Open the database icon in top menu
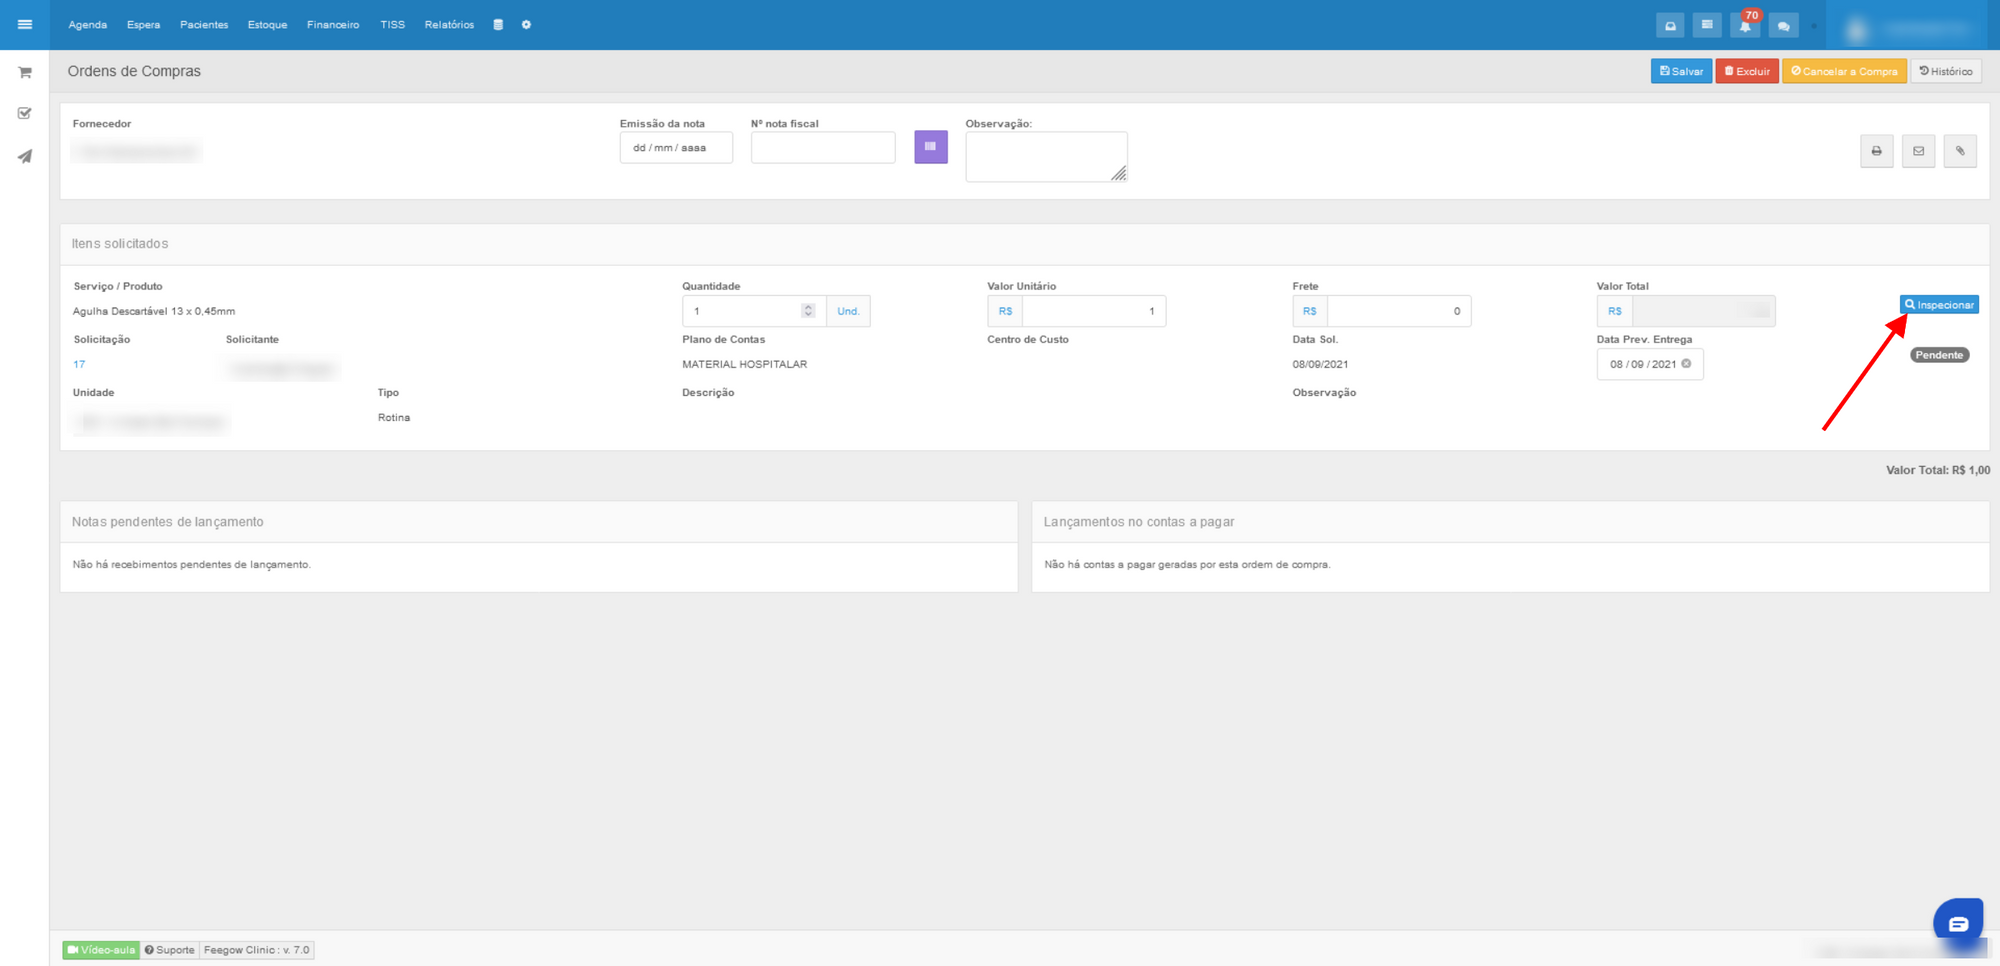Image resolution: width=2000 pixels, height=966 pixels. tap(498, 25)
